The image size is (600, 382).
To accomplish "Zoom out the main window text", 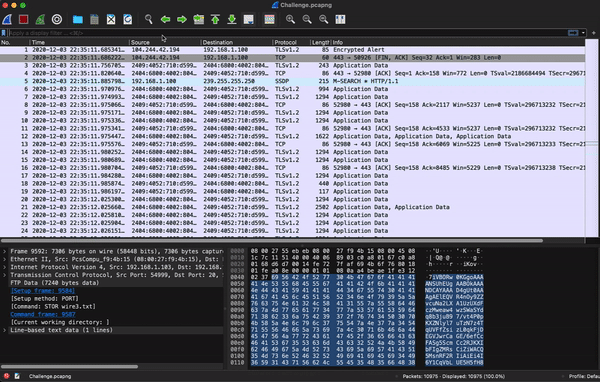I will click(307, 19).
